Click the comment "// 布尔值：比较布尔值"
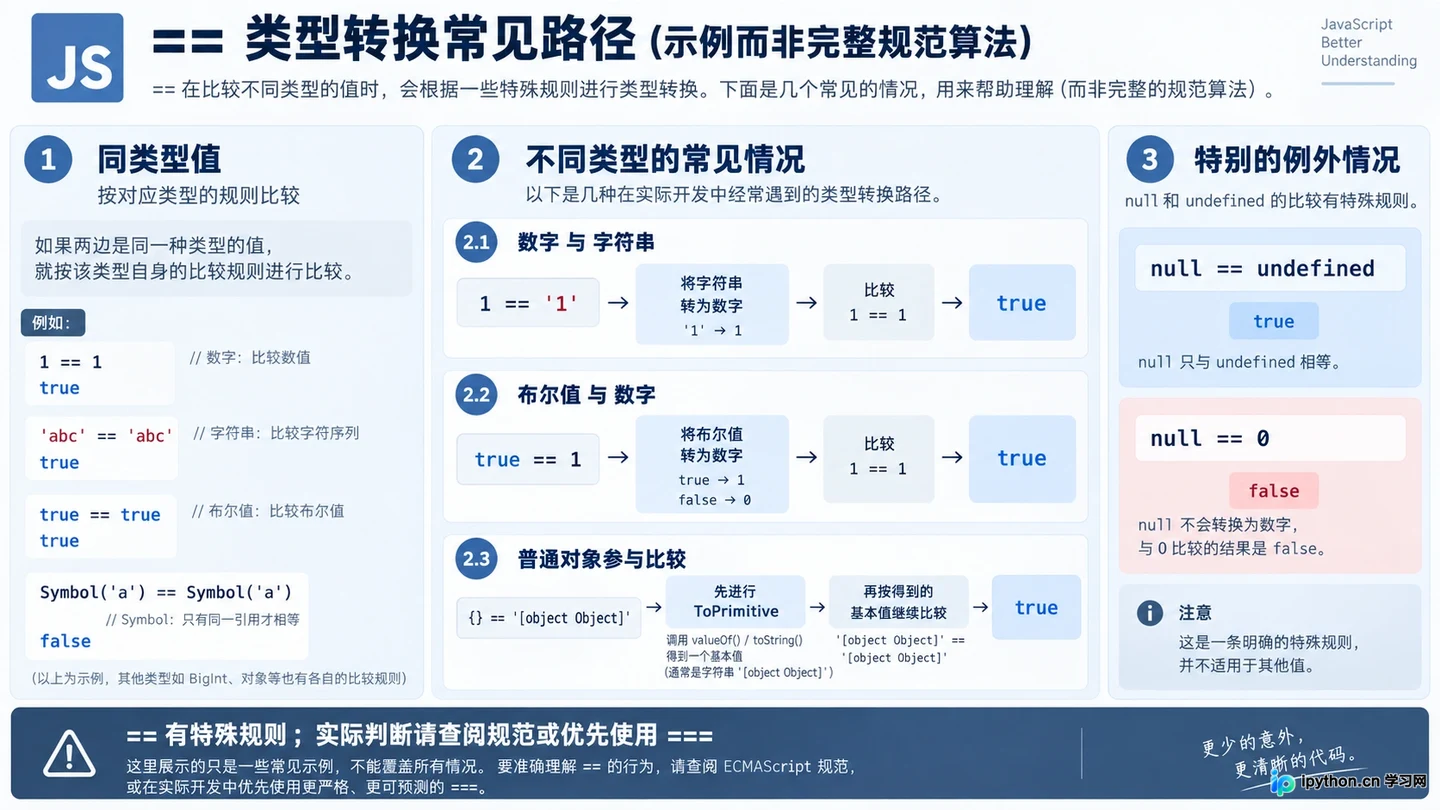This screenshot has width=1440, height=810. coord(268,511)
